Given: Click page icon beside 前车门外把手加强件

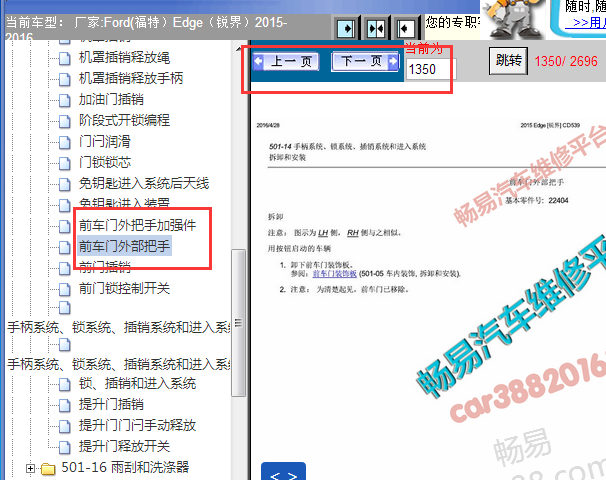Looking at the screenshot, I should (x=65, y=226).
